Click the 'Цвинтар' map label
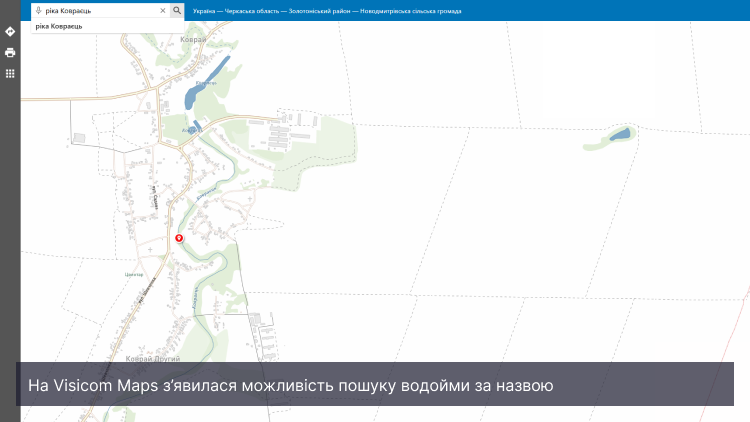Viewport: 750px width, 422px height. 134,275
